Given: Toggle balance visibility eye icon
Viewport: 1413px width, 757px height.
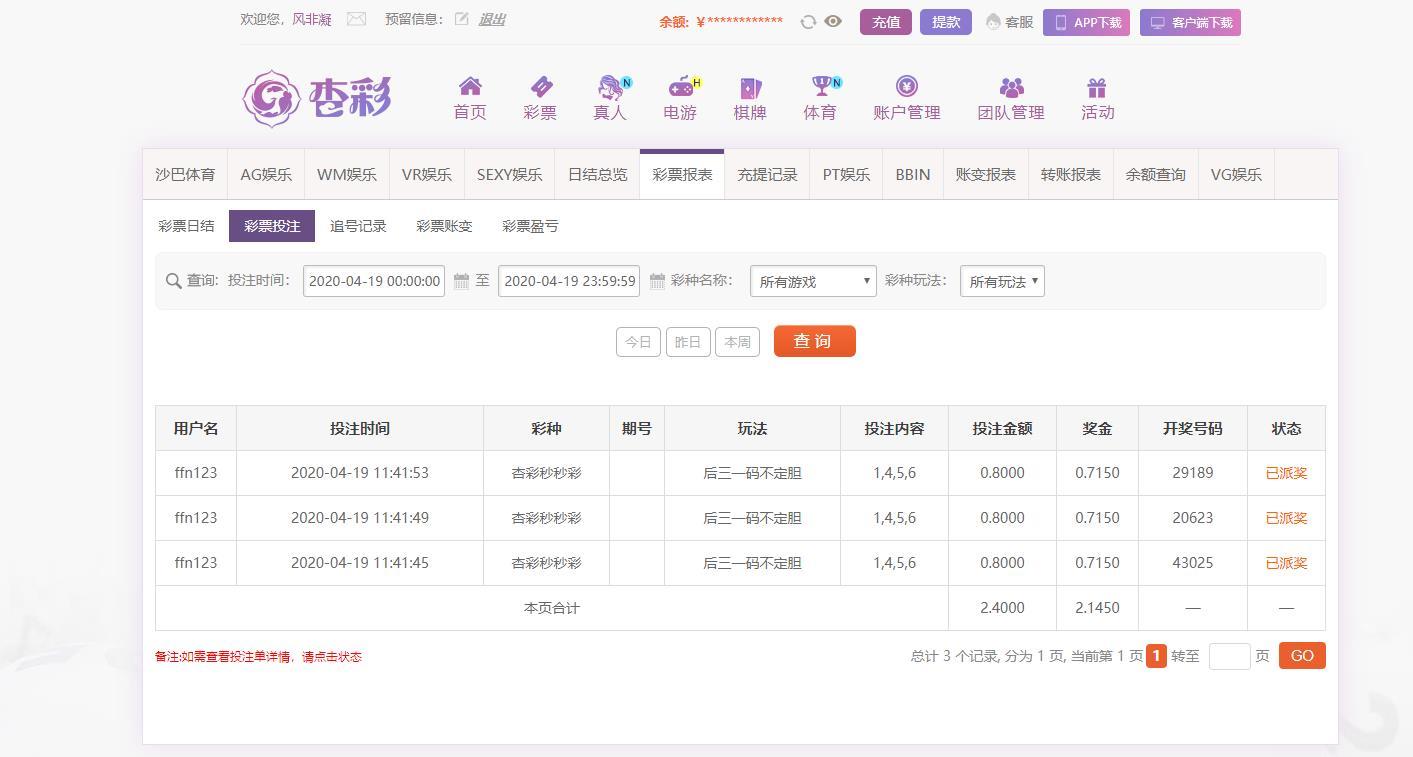Looking at the screenshot, I should point(833,21).
